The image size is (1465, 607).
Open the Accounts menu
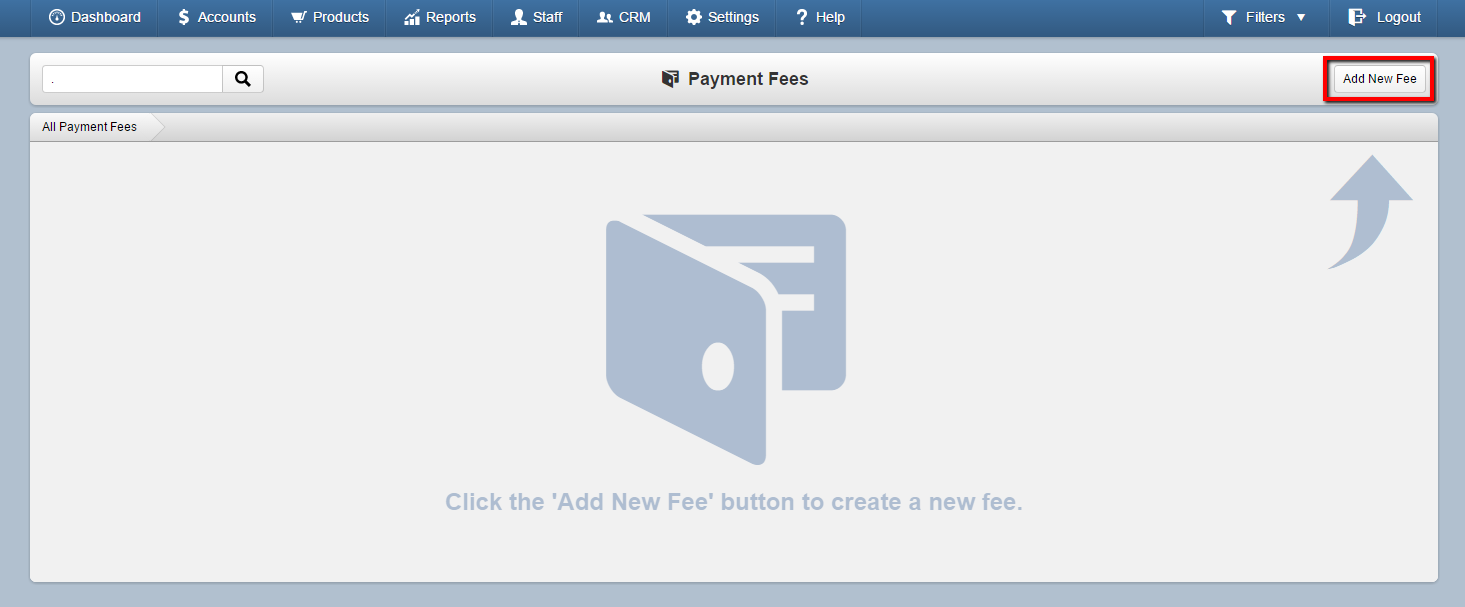click(x=215, y=17)
